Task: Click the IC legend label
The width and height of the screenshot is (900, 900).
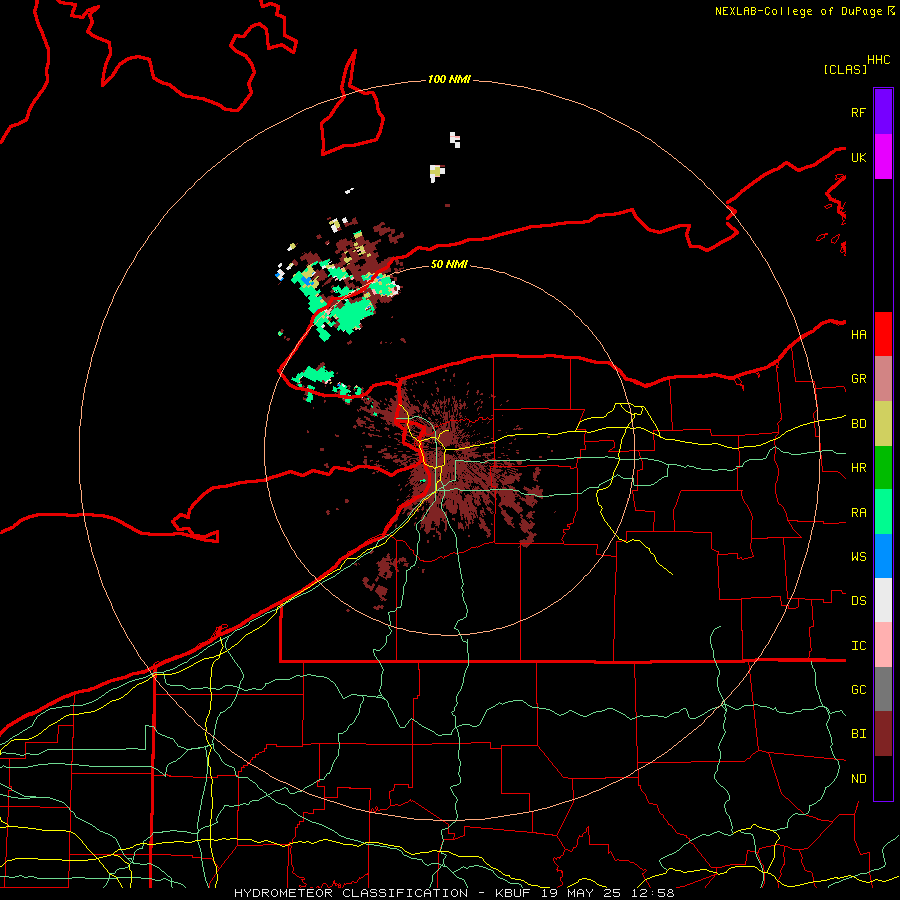Action: point(859,646)
